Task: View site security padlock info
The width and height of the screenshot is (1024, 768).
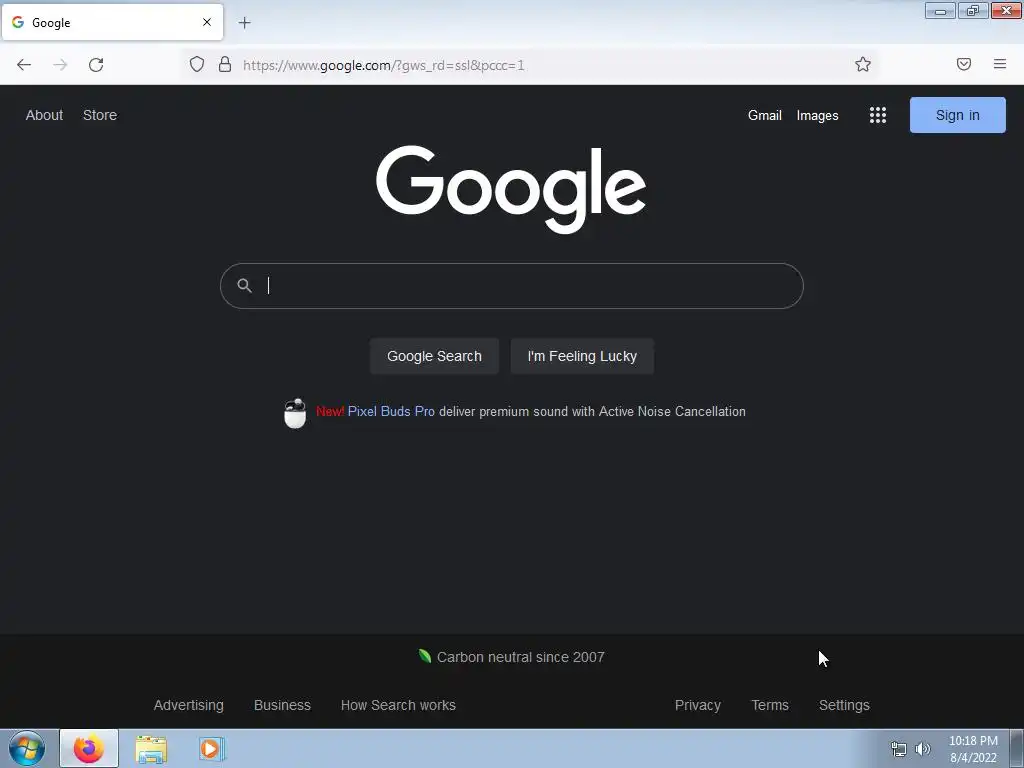Action: click(x=225, y=64)
